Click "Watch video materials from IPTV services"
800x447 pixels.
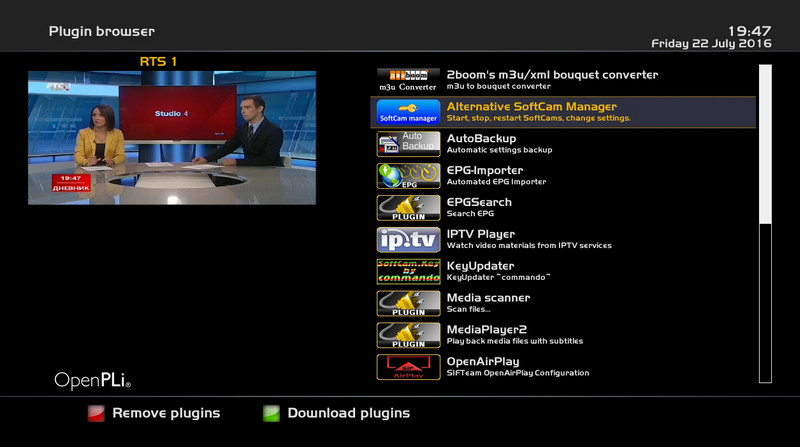pos(529,245)
